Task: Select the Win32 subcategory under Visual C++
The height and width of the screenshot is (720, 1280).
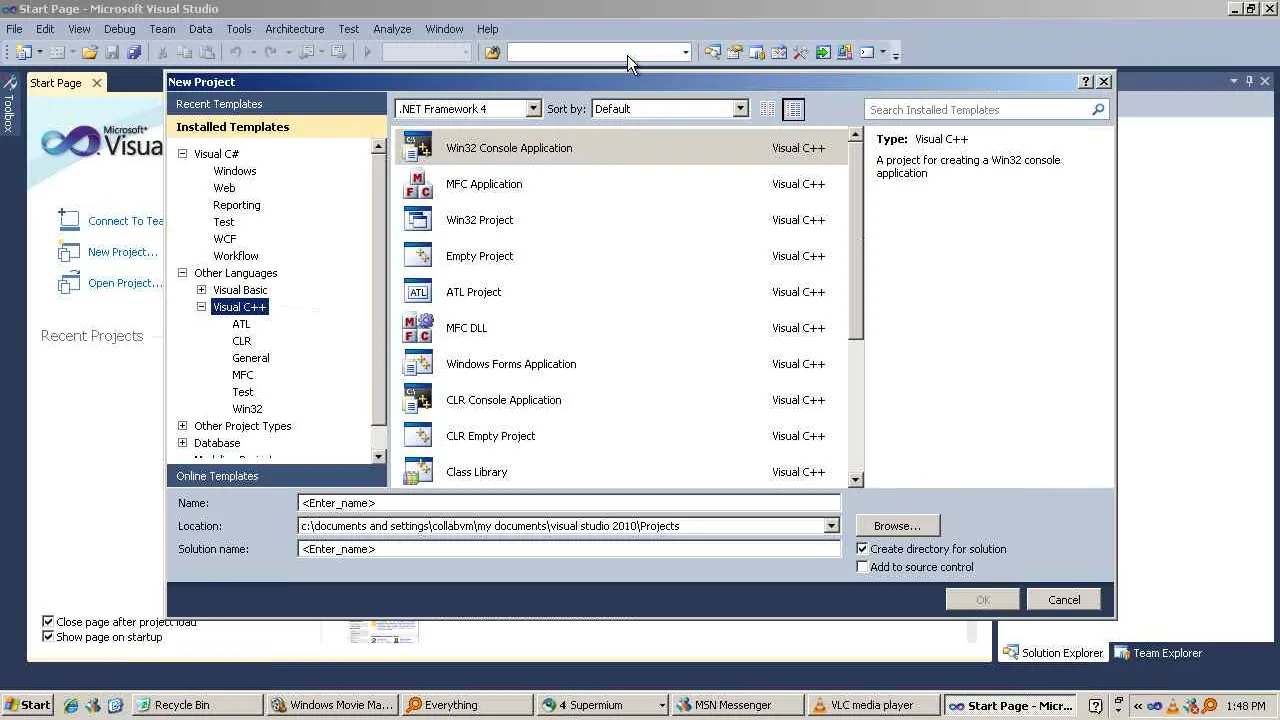Action: point(247,409)
